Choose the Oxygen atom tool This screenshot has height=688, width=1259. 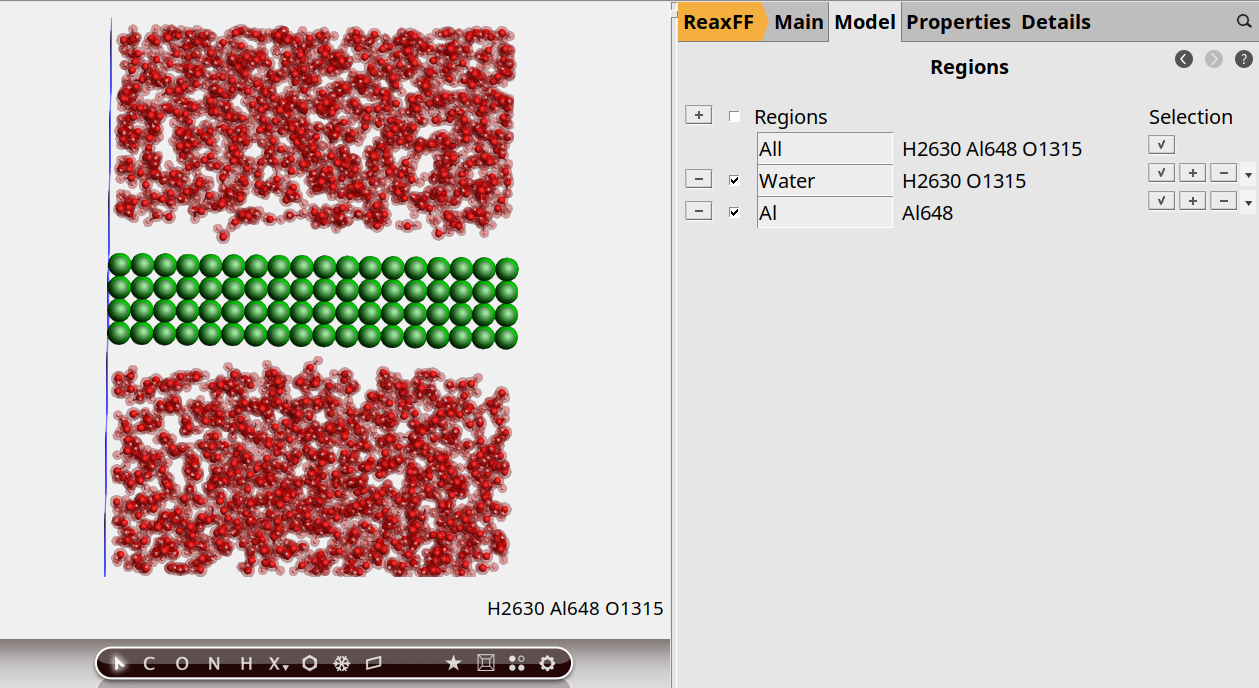181,663
